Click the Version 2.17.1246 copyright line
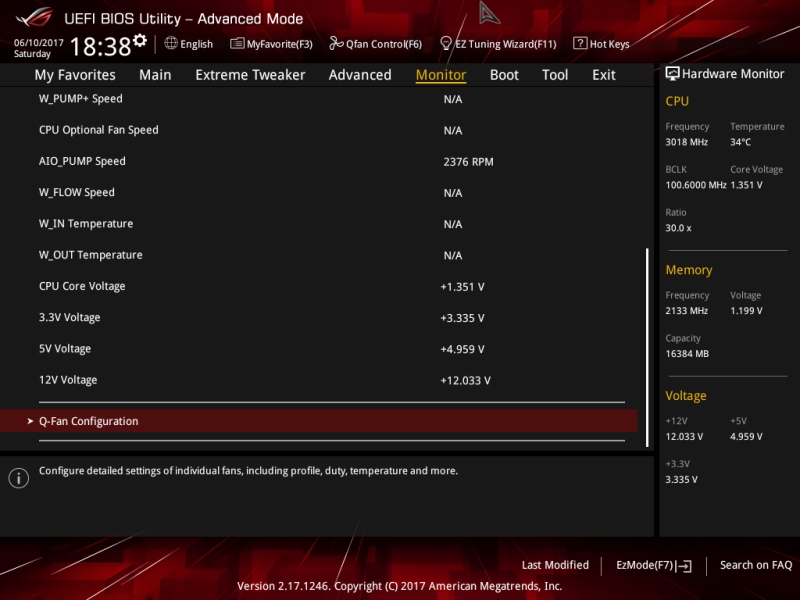 coord(399,586)
